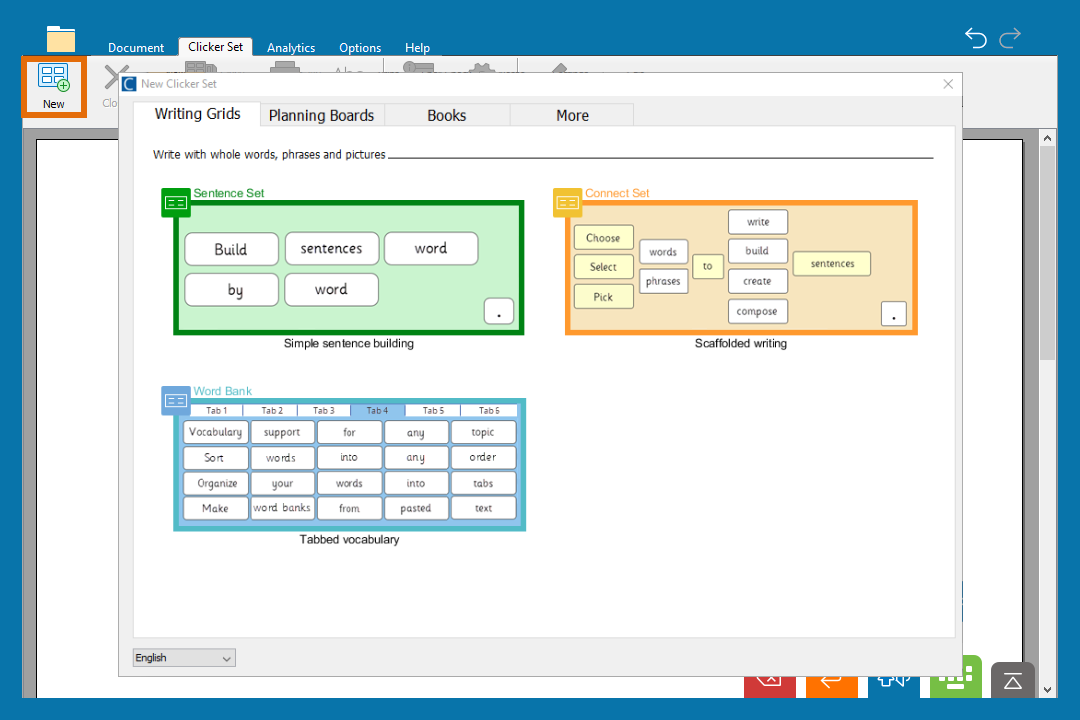The width and height of the screenshot is (1080, 720).
Task: Click the Undo arrow icon
Action: pyautogui.click(x=975, y=38)
